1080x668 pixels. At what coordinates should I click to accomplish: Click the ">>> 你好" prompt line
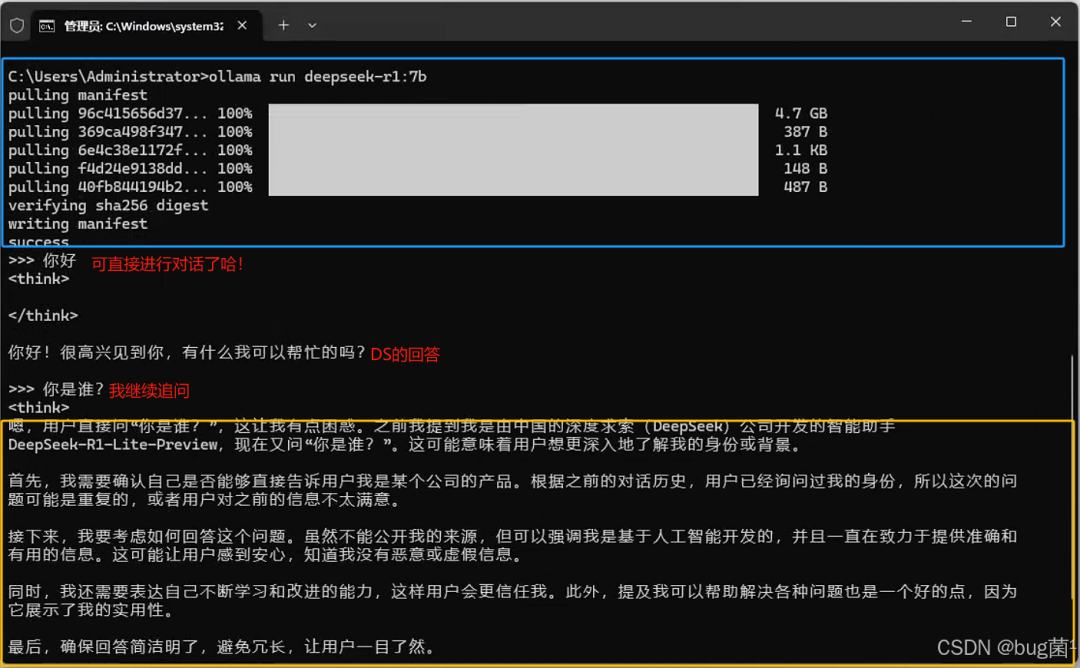(x=42, y=261)
